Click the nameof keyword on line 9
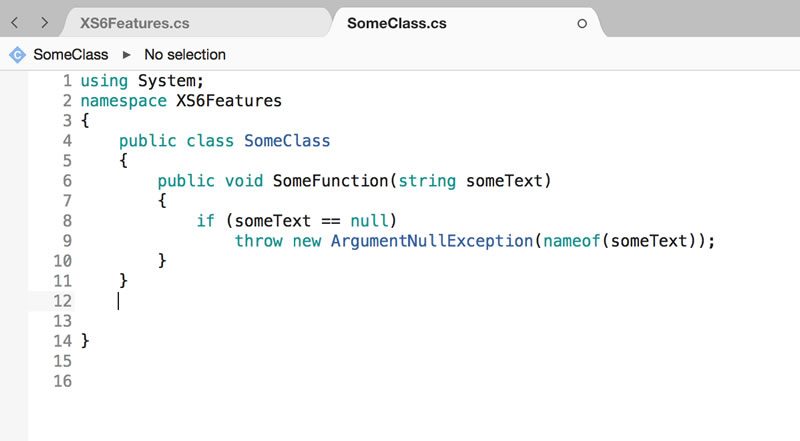 pos(571,241)
